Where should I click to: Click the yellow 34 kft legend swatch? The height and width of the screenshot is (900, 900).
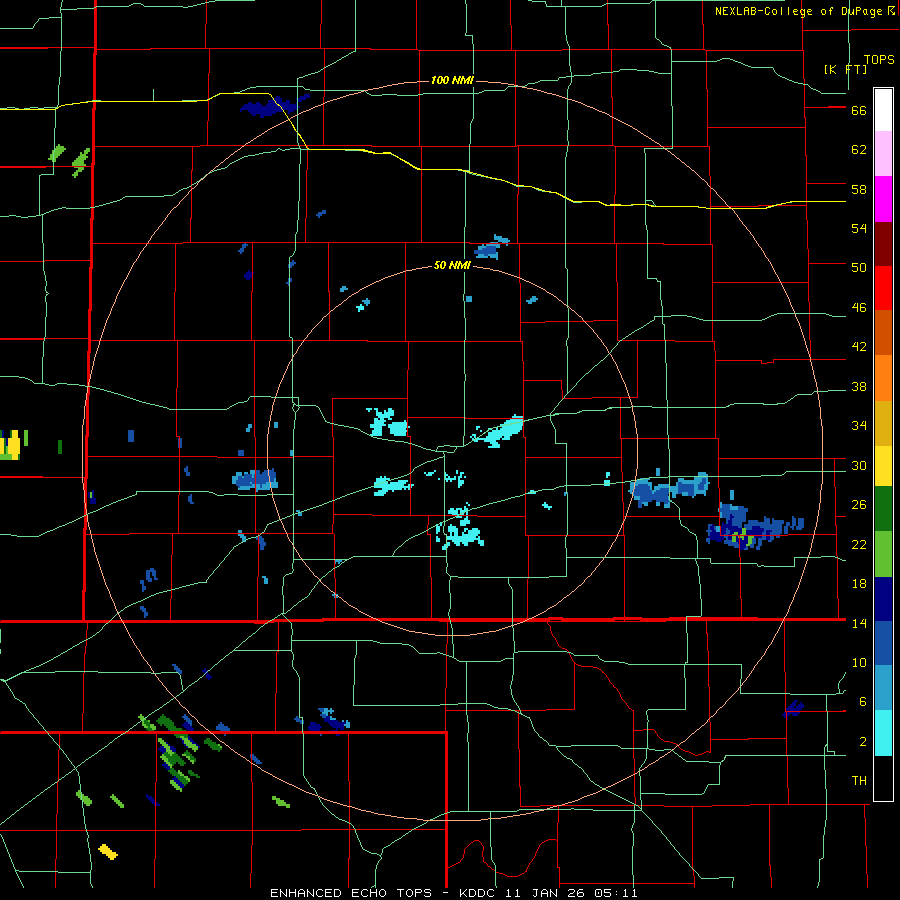click(883, 465)
